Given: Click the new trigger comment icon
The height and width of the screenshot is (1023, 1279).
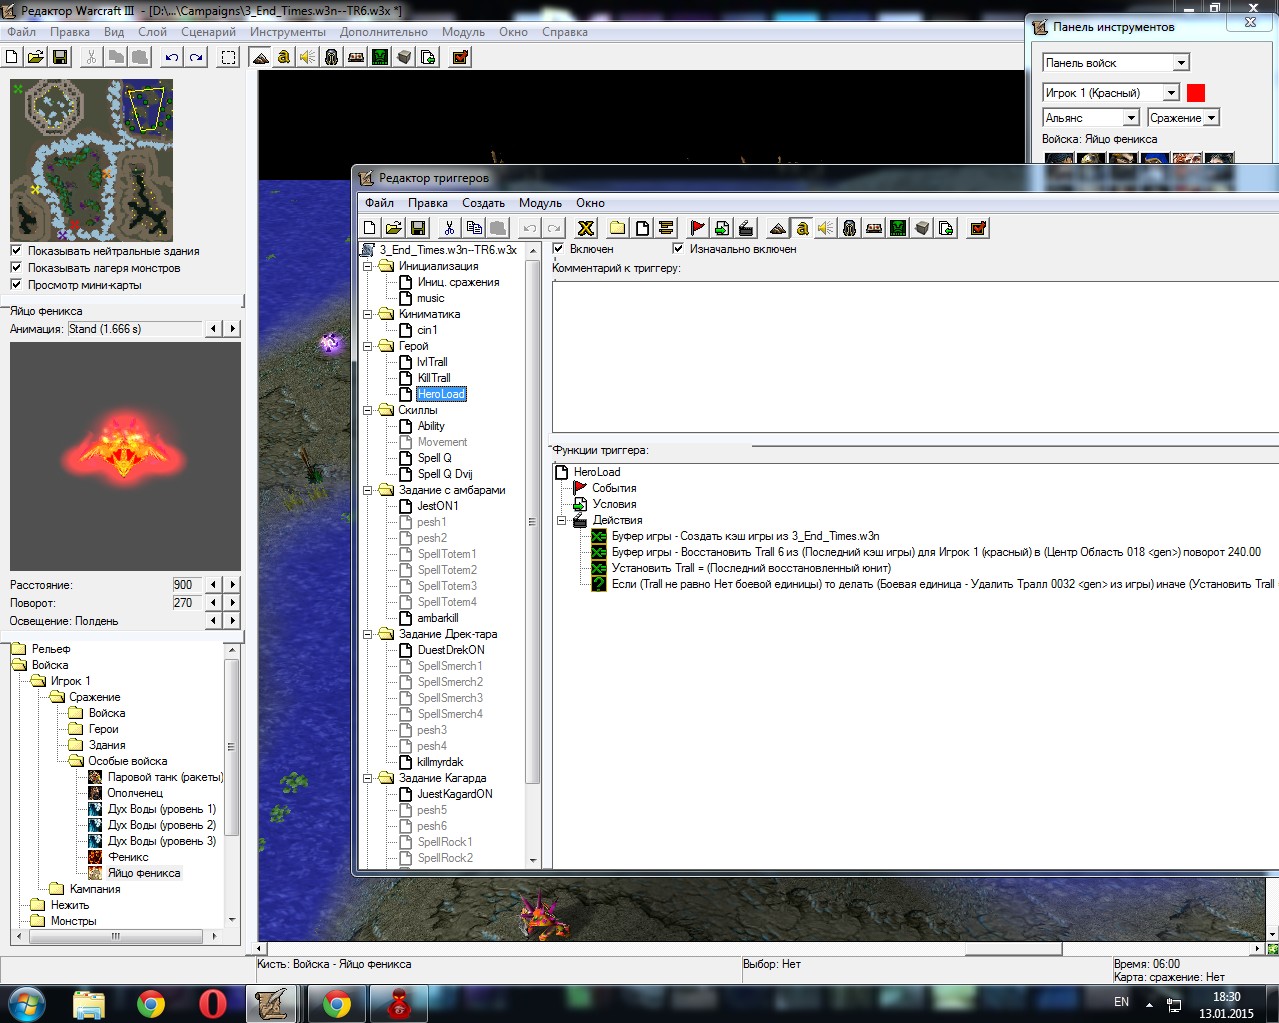Looking at the screenshot, I should [666, 228].
